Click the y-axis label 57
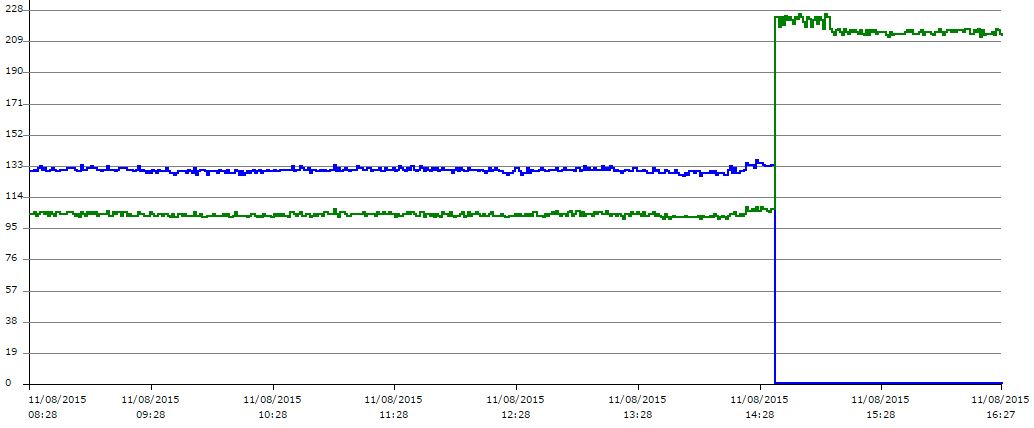 [10, 290]
